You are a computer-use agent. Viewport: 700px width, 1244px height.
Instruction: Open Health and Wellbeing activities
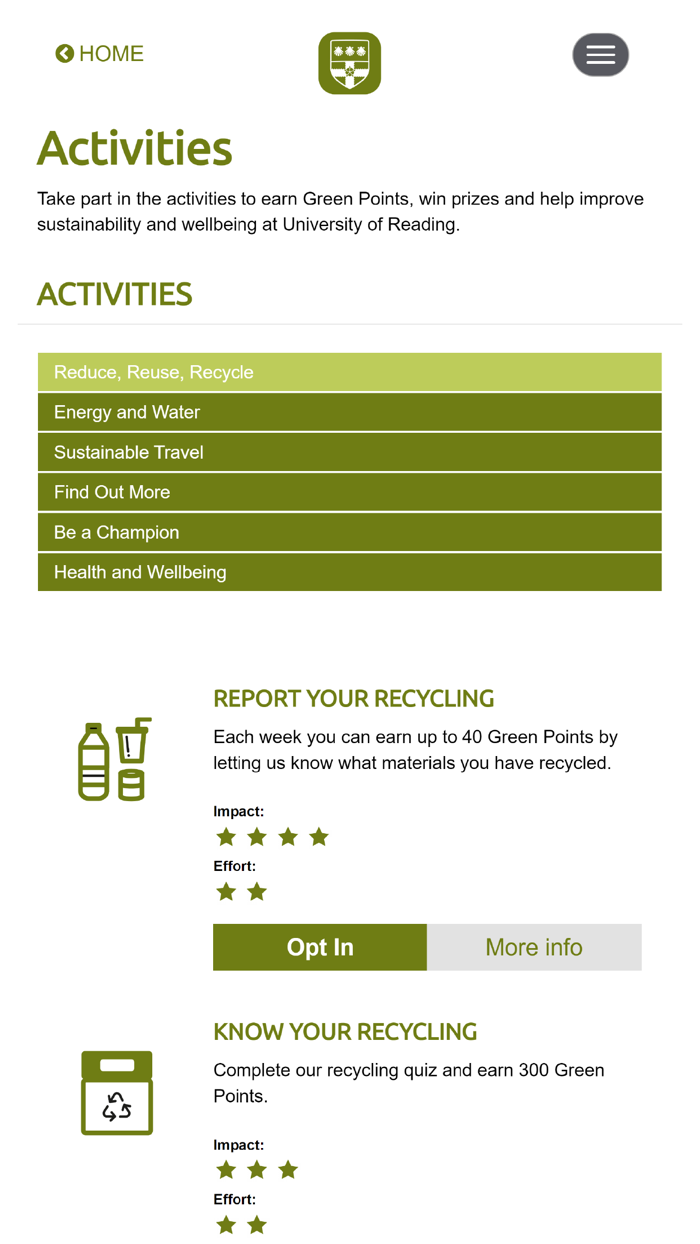point(349,572)
